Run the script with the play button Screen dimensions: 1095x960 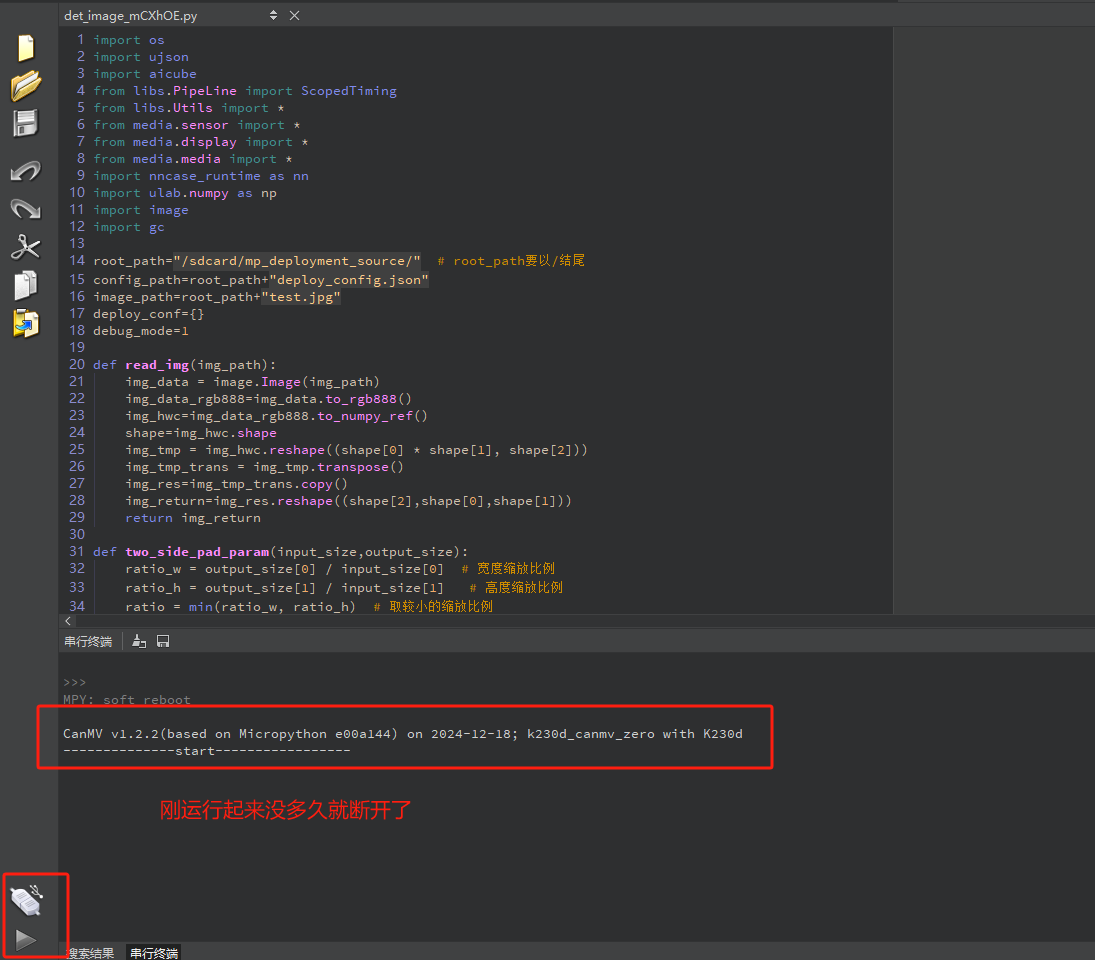pos(26,939)
